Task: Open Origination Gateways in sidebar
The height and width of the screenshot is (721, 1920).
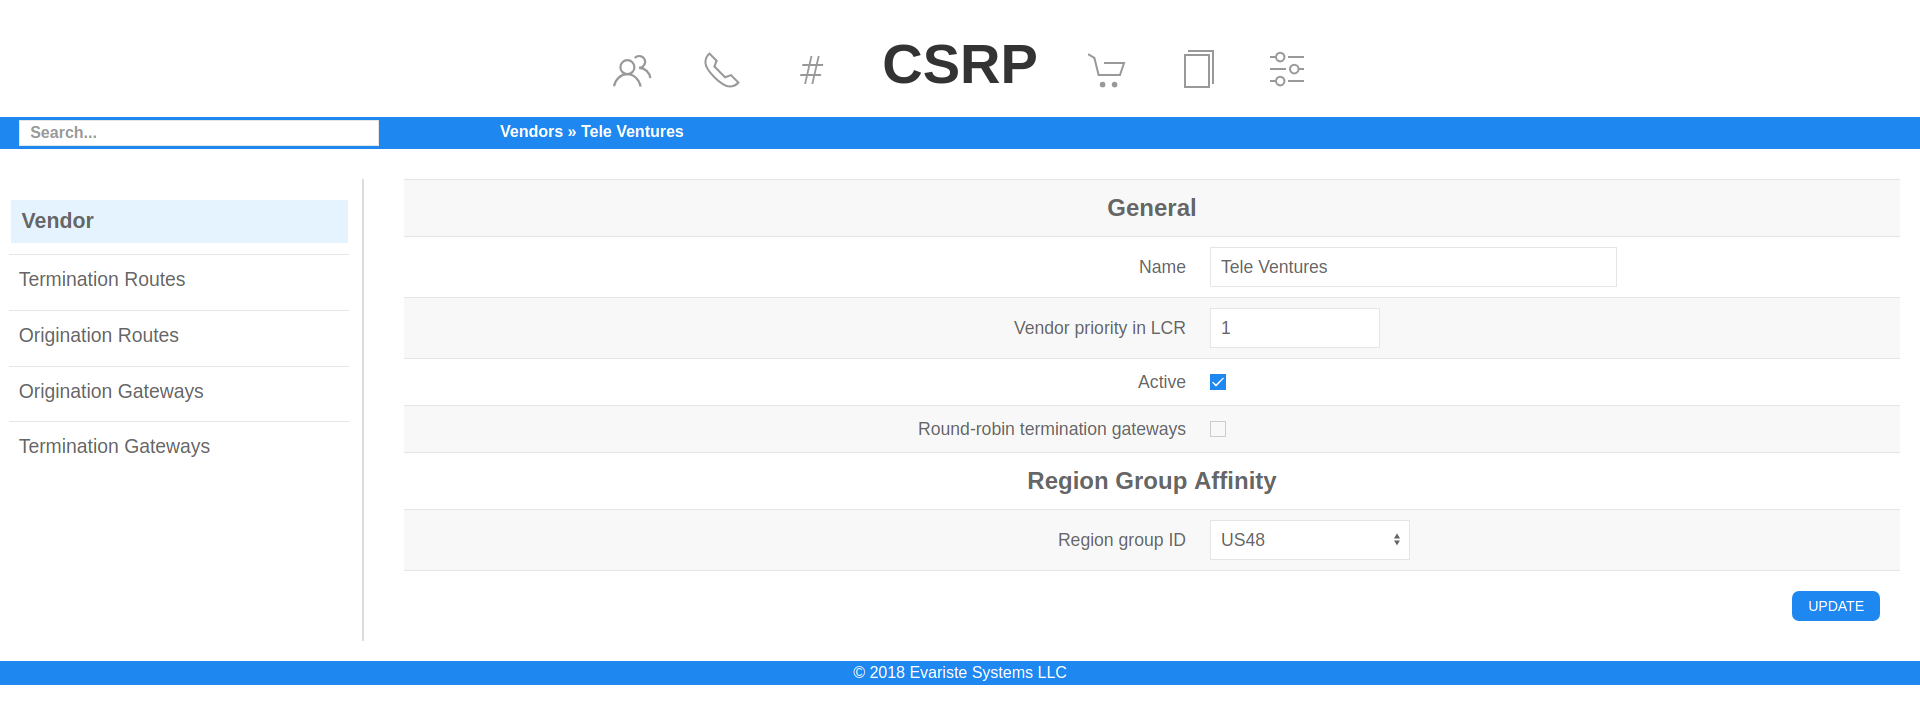Action: click(111, 392)
